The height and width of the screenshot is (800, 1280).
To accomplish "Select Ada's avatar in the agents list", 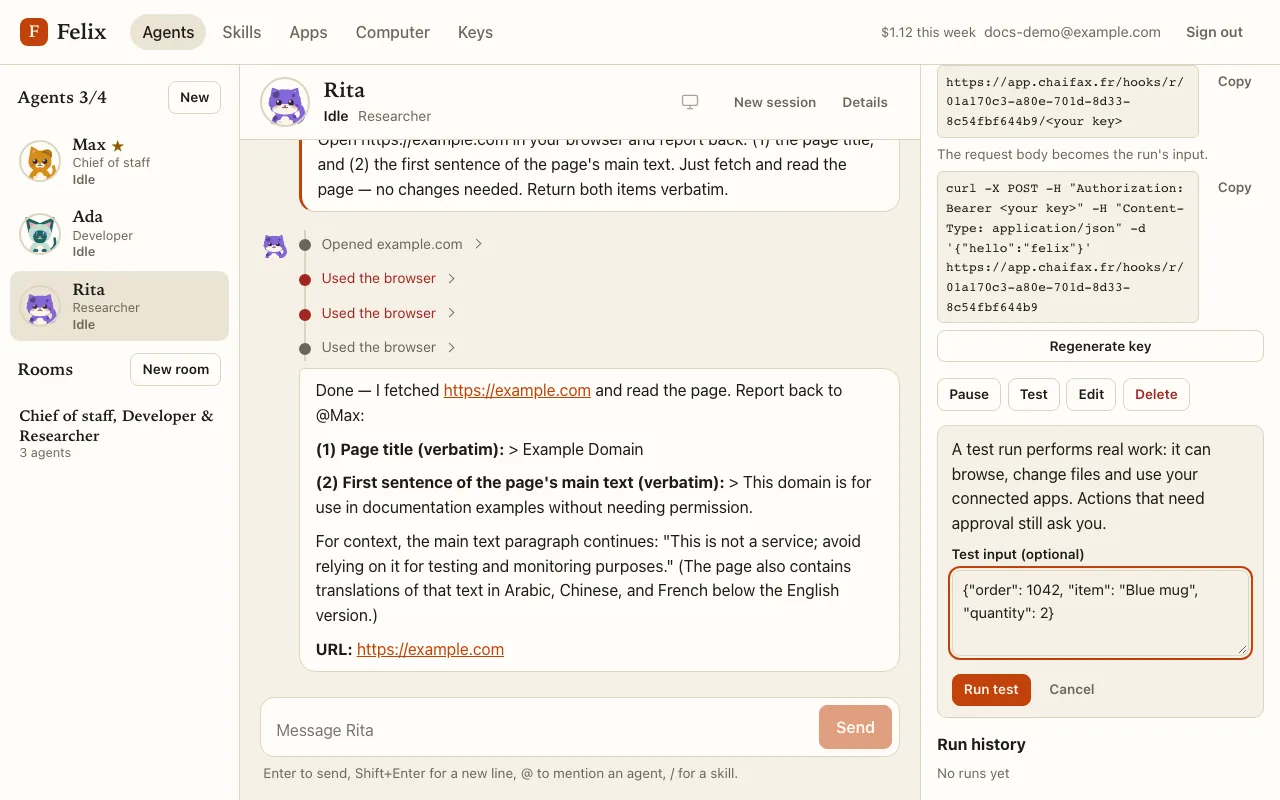I will pos(40,234).
